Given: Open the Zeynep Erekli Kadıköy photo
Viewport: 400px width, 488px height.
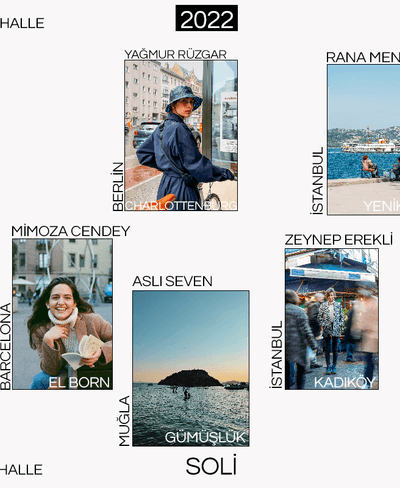Looking at the screenshot, I should click(x=332, y=319).
